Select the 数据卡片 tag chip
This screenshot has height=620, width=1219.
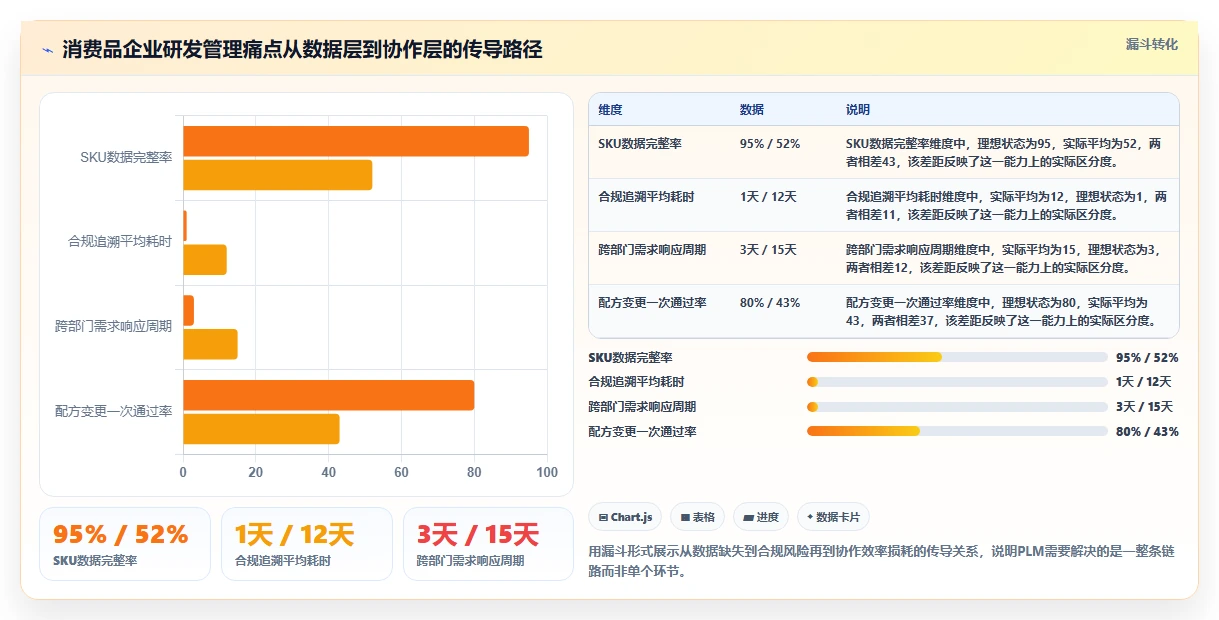833,517
